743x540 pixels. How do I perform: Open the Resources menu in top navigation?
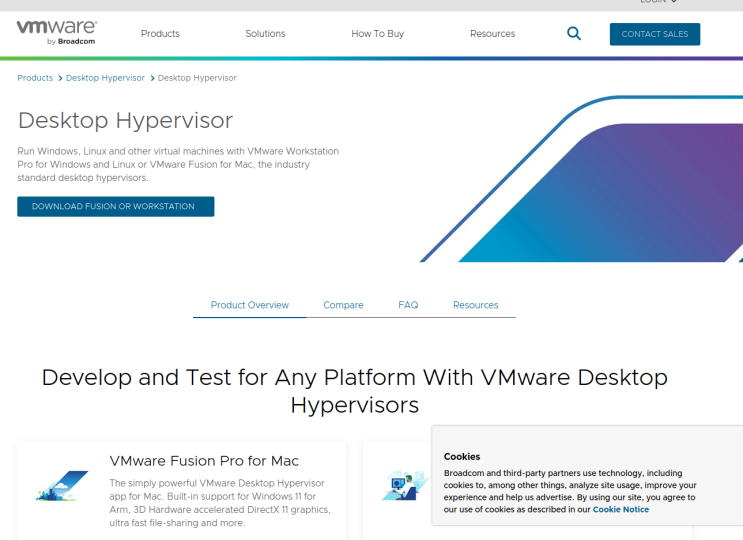click(x=492, y=34)
